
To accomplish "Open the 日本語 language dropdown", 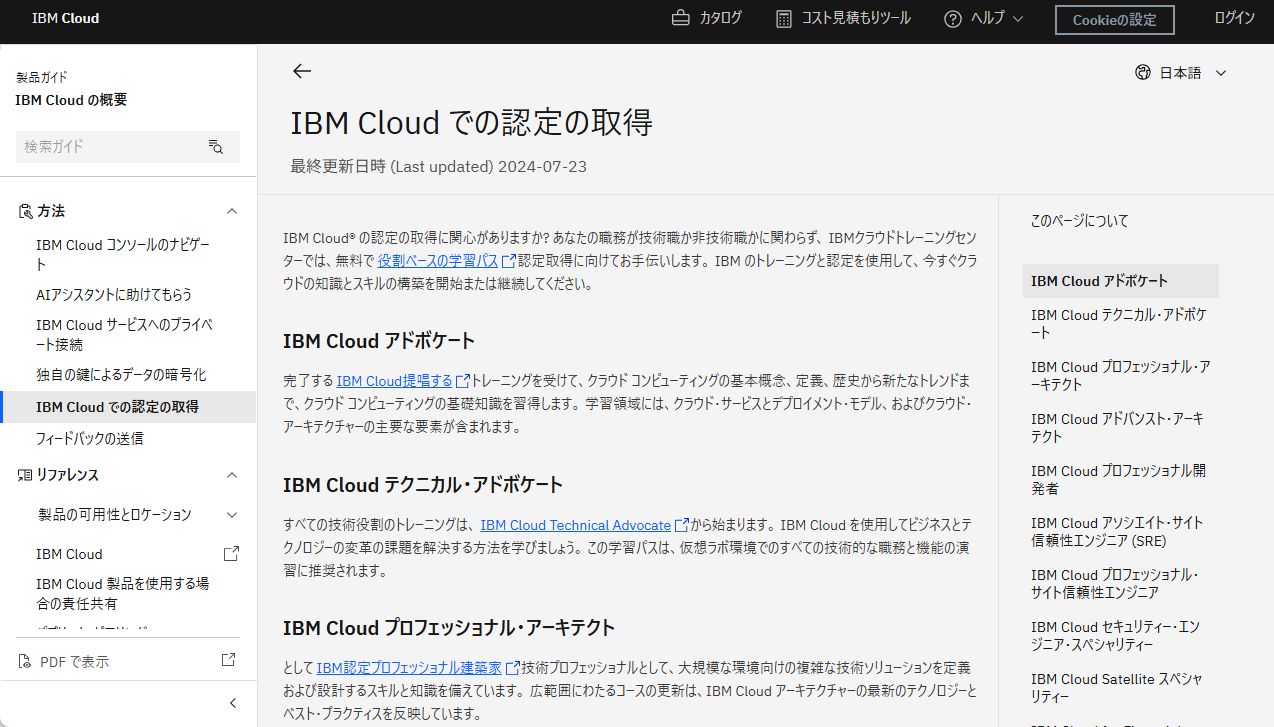I will [1181, 72].
